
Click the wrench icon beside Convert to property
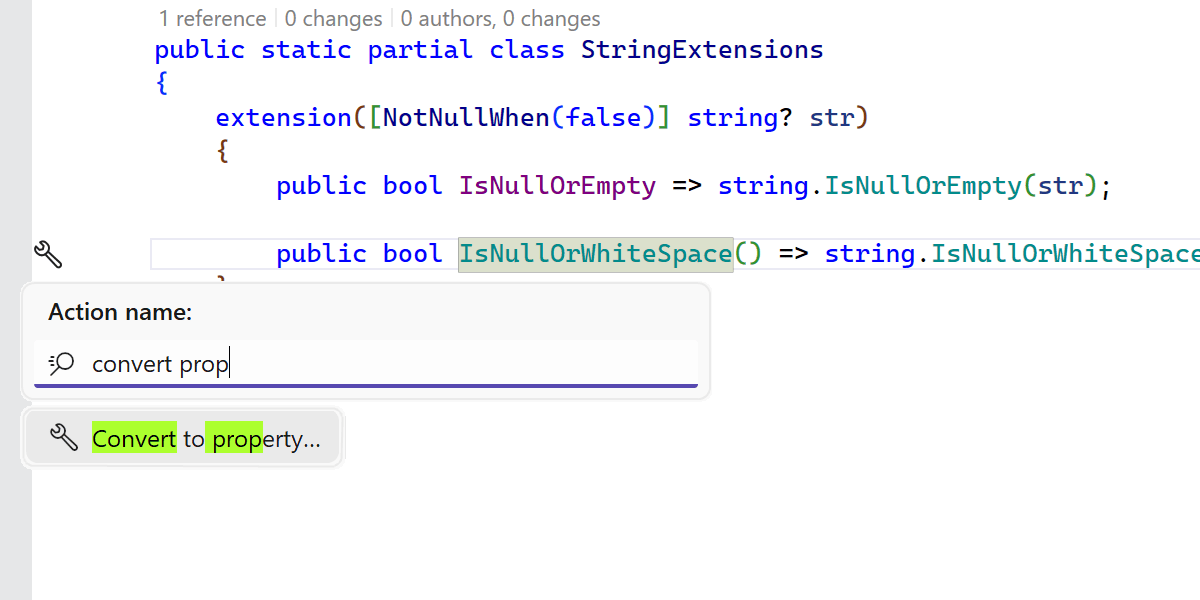click(63, 438)
